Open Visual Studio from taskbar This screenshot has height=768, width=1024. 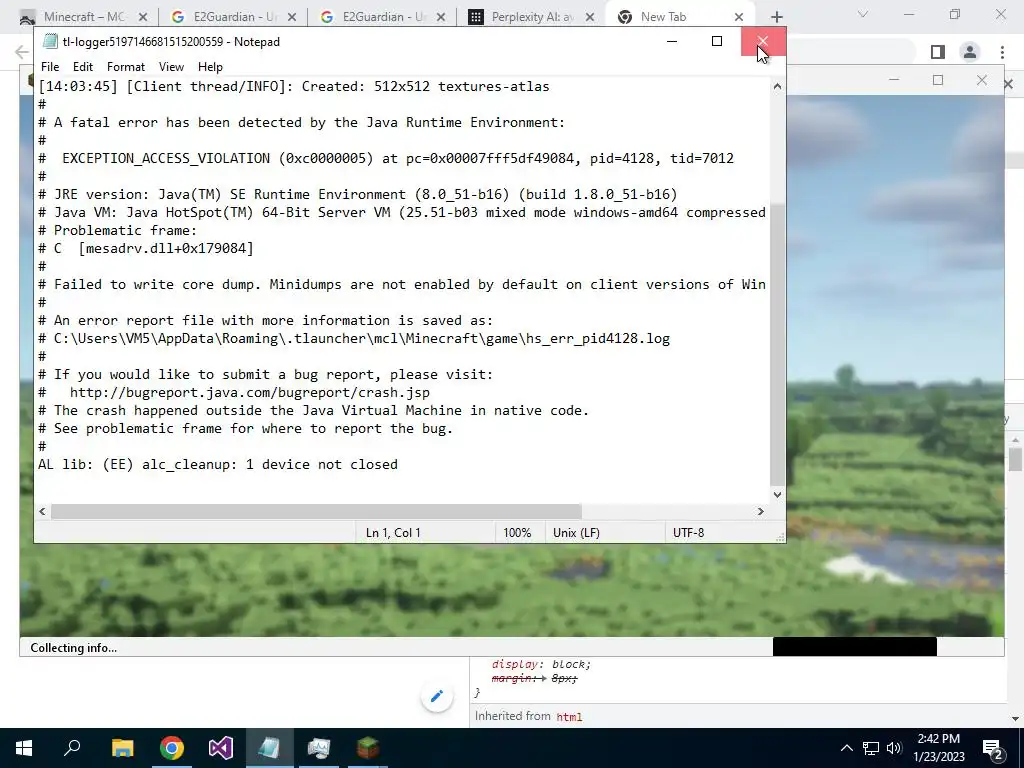pos(221,748)
